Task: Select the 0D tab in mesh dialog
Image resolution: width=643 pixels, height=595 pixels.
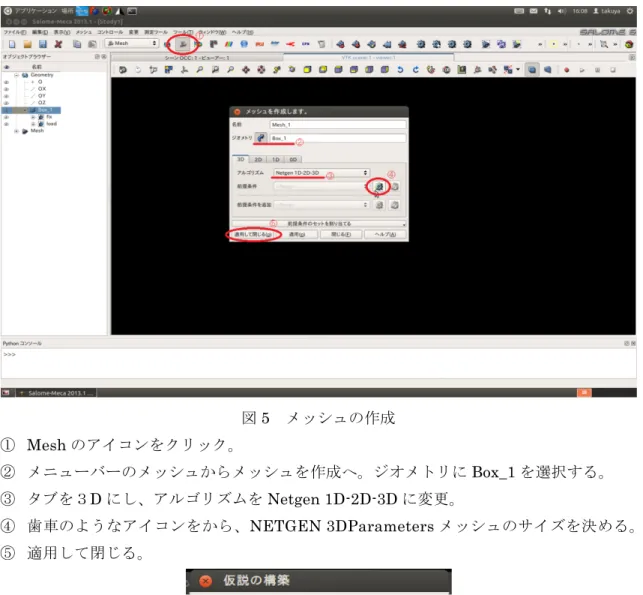Action: [x=293, y=160]
